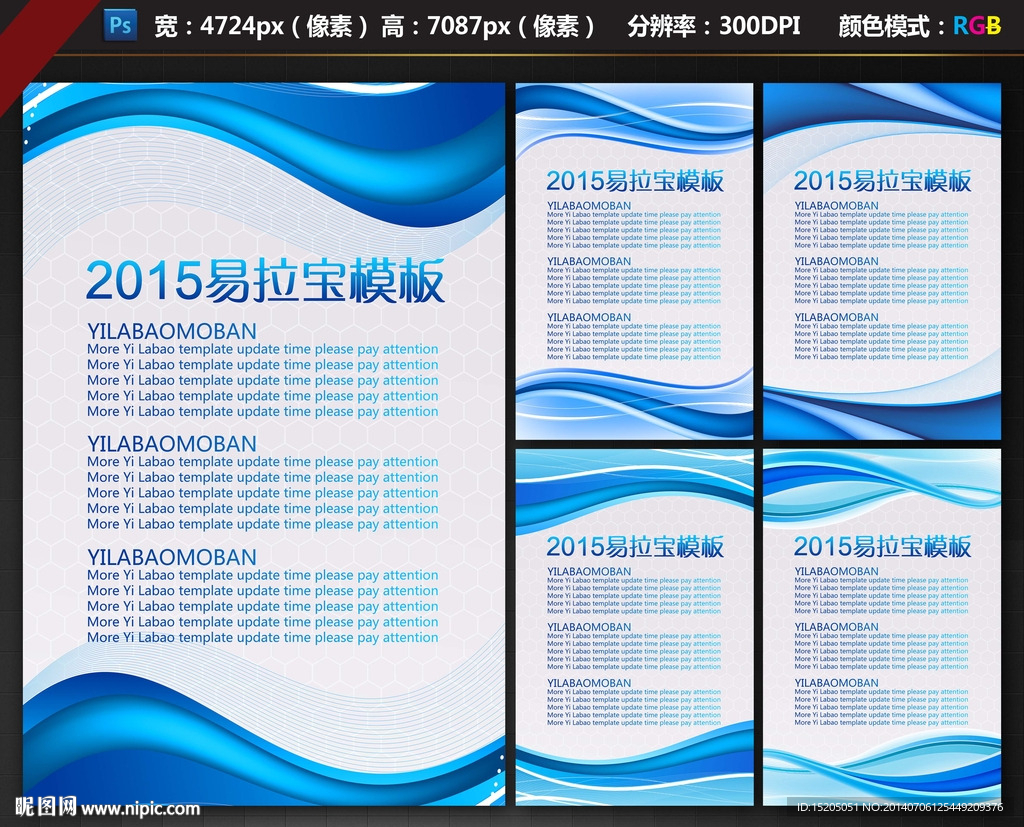Click the 2015易拉宝模板 title in bottom-middle thumbnail
The height and width of the screenshot is (827, 1024).
pos(634,547)
